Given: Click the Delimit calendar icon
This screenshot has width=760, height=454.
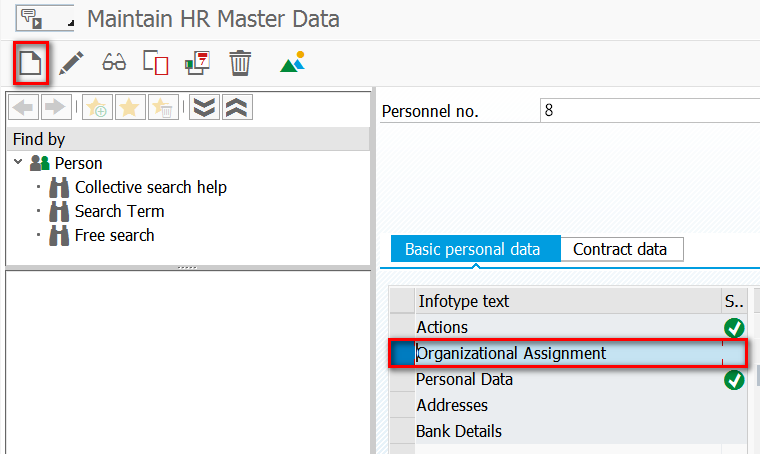Looking at the screenshot, I should pyautogui.click(x=197, y=63).
